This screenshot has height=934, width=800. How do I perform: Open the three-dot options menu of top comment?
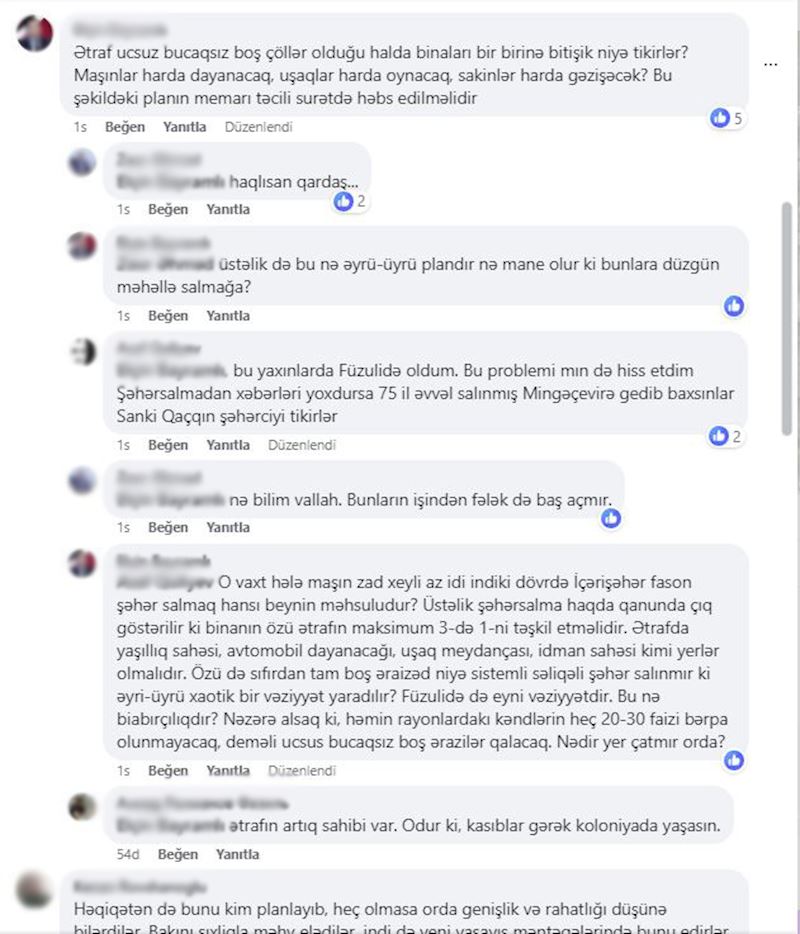770,64
